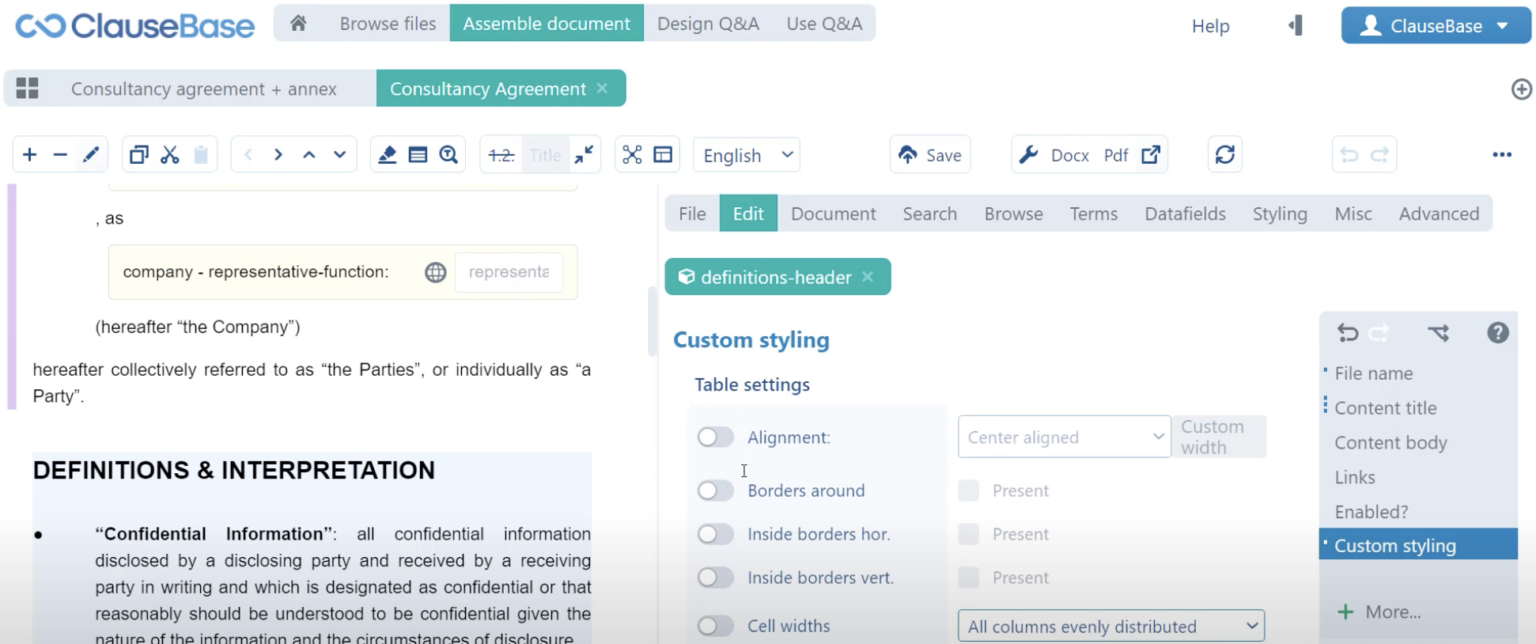
Task: Open the wrench export settings icon
Action: pyautogui.click(x=1028, y=155)
